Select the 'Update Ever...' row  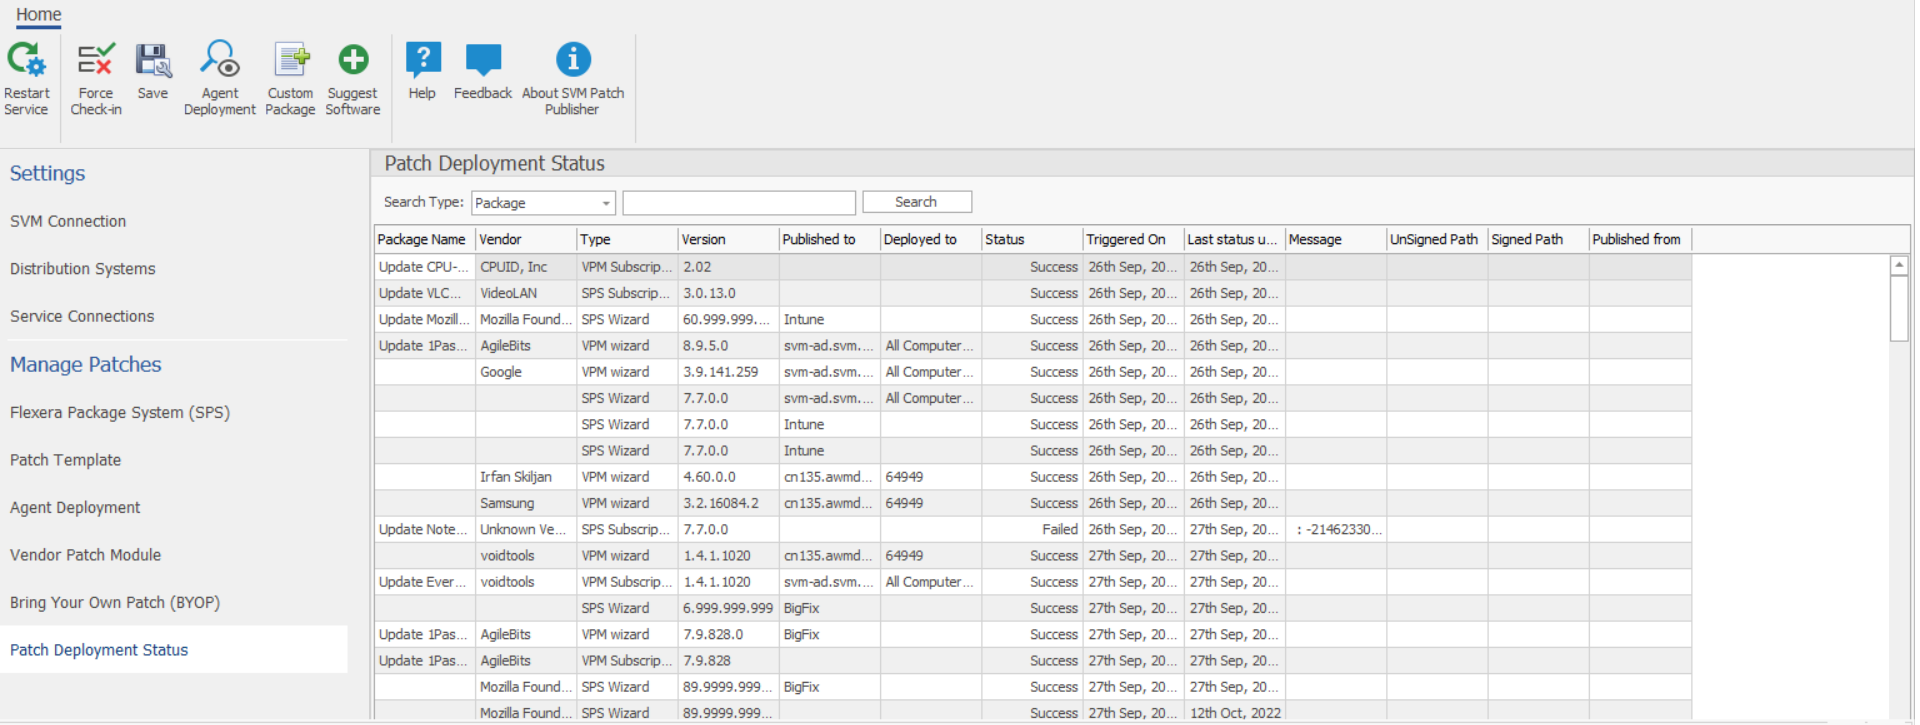(1033, 582)
